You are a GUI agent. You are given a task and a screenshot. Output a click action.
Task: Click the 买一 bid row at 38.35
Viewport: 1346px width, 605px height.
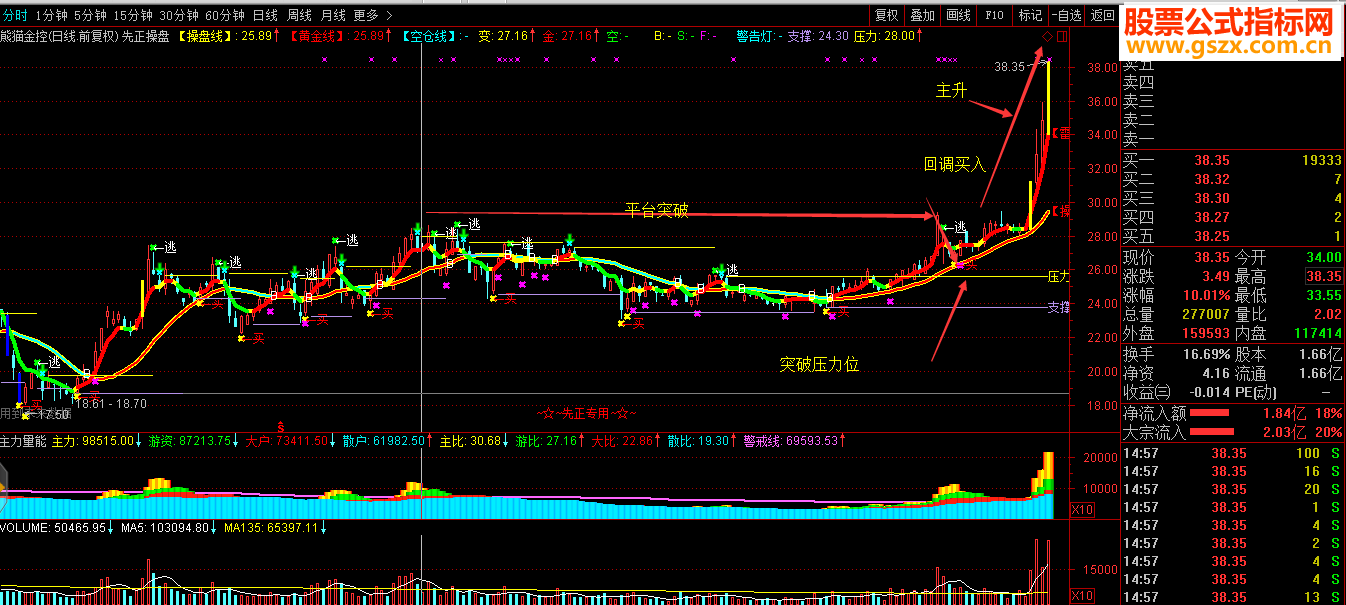[x=1232, y=160]
